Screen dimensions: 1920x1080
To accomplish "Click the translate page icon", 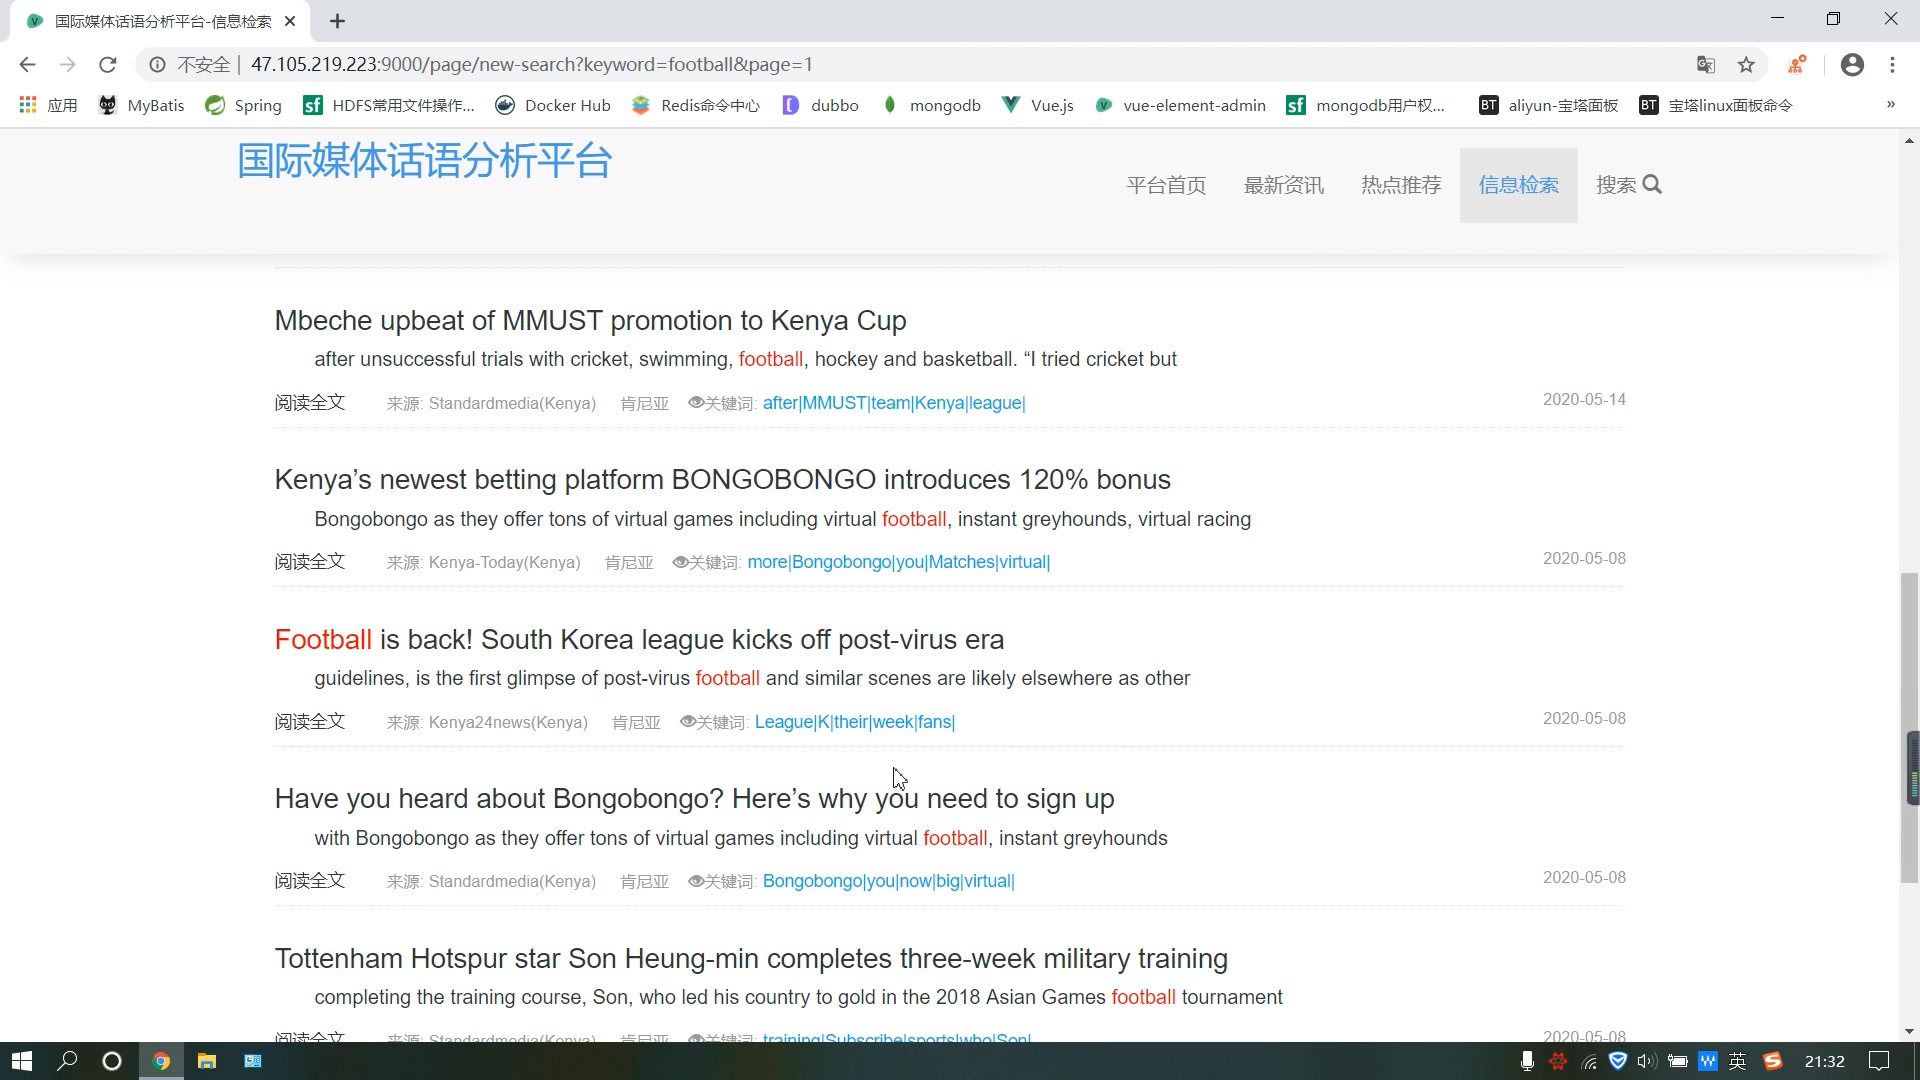I will coord(1706,65).
